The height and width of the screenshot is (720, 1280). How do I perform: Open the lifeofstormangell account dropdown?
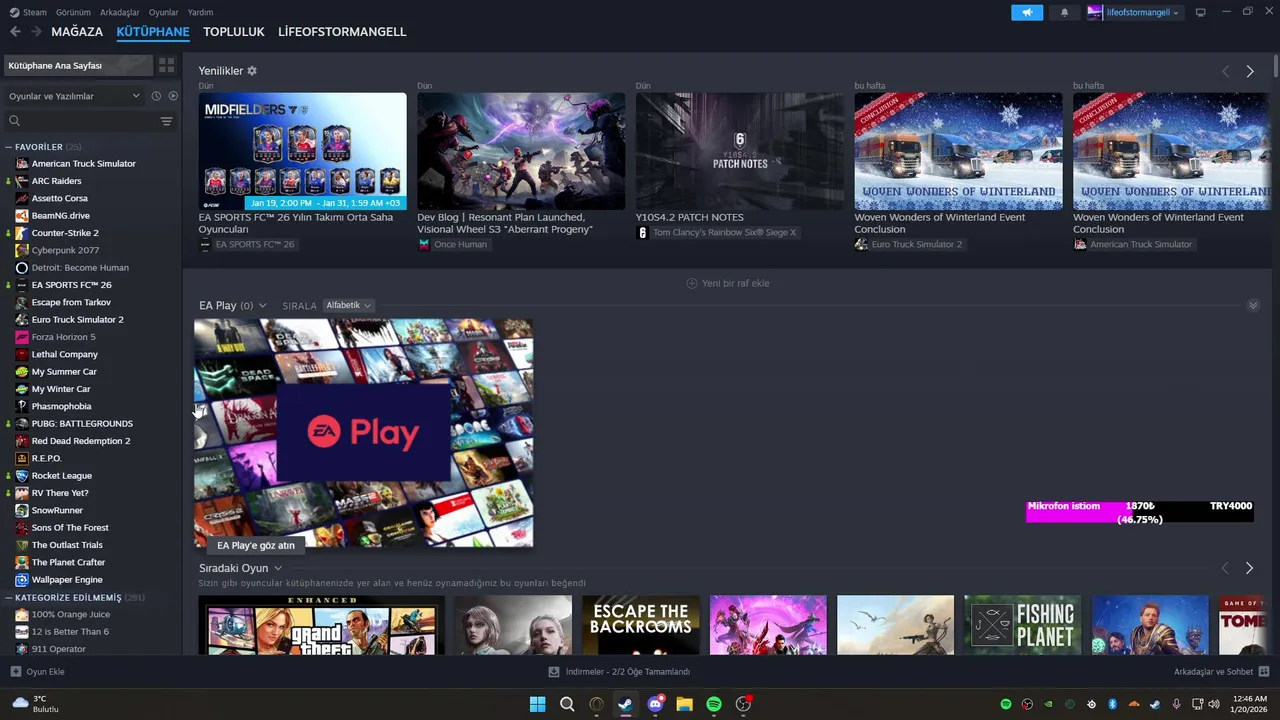1133,12
